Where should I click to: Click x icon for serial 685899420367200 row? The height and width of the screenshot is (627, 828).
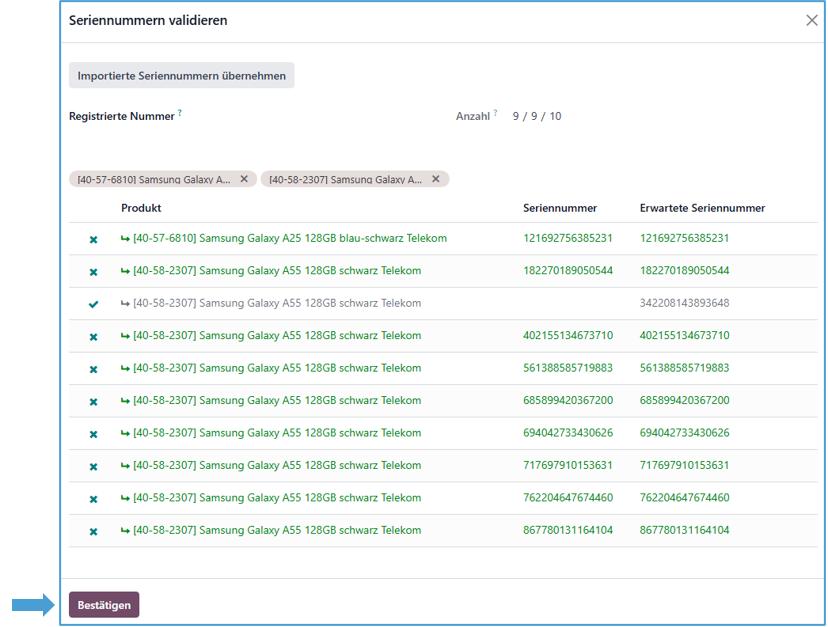[93, 401]
